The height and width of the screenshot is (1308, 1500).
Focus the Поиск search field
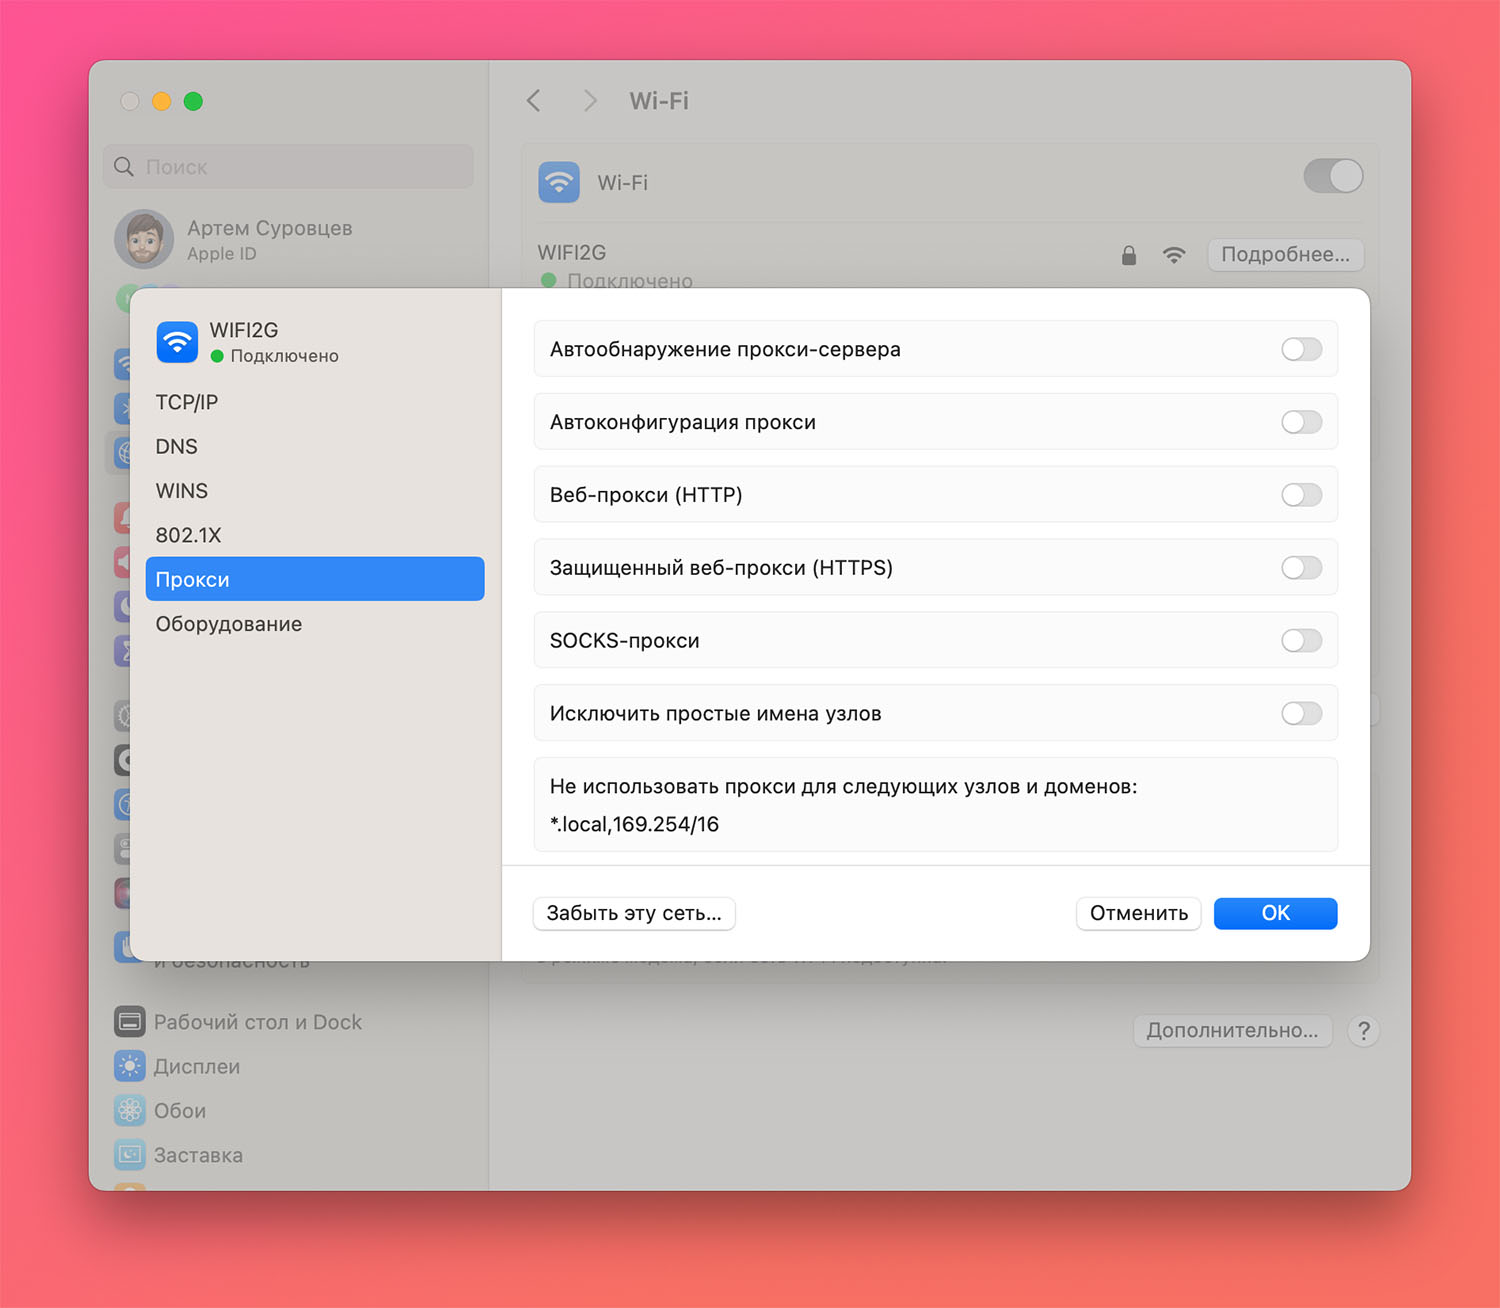(x=288, y=166)
